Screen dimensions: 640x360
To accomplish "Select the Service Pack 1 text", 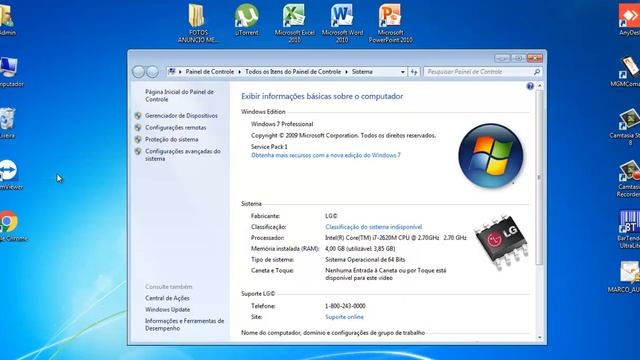I will tap(269, 147).
